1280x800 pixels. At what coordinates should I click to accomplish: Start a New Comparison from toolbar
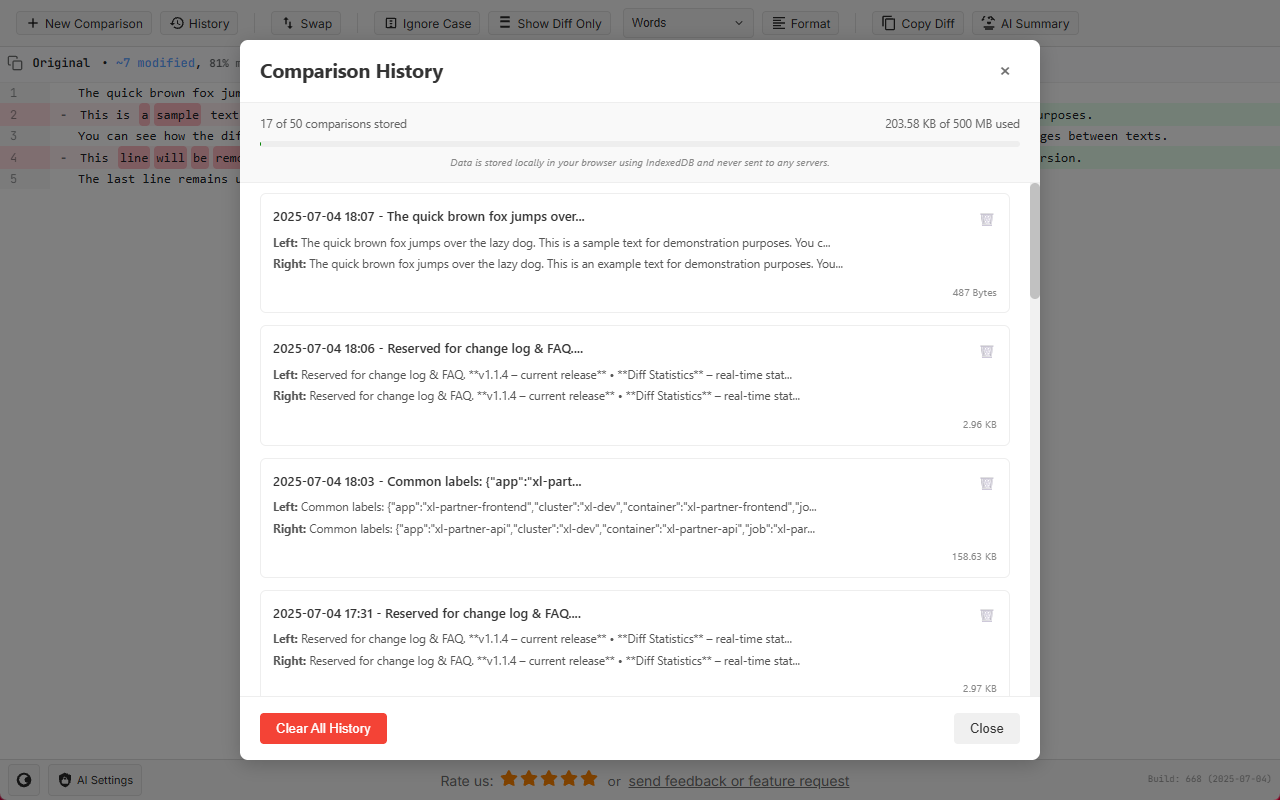pos(84,23)
